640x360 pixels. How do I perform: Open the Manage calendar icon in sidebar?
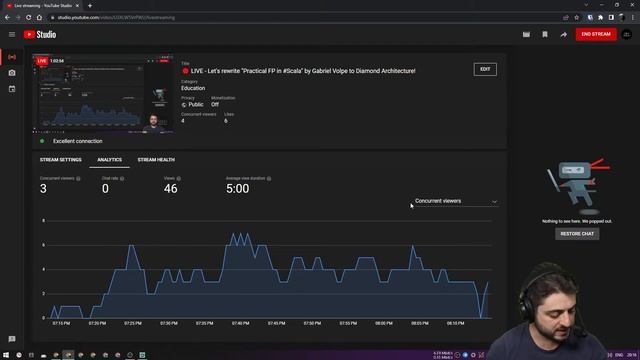[12, 89]
